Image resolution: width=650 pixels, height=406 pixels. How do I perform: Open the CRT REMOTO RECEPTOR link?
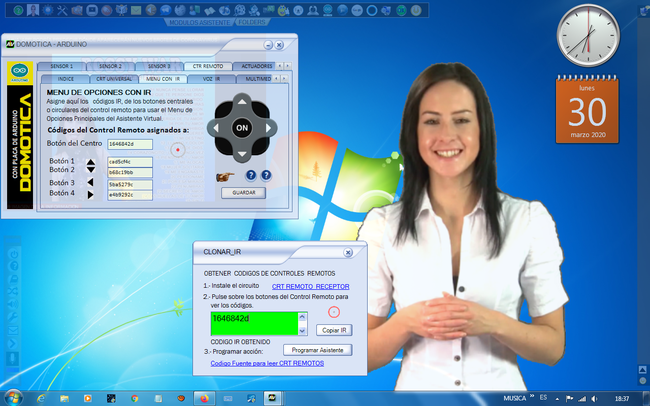310,287
